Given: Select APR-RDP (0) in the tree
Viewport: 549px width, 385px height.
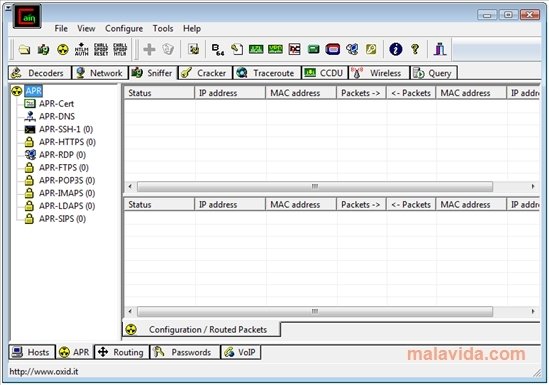Looking at the screenshot, I should tap(62, 155).
